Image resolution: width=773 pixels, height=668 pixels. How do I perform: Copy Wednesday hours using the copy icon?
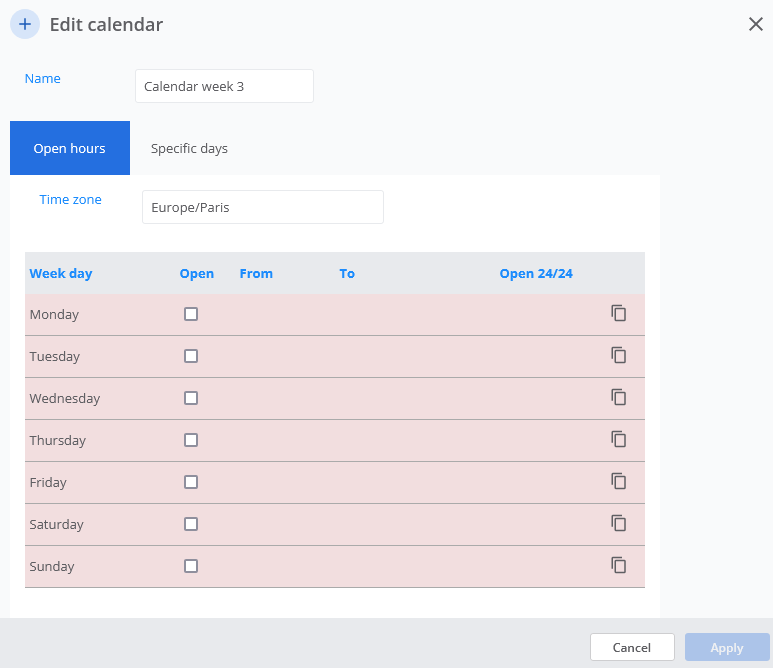pyautogui.click(x=619, y=397)
